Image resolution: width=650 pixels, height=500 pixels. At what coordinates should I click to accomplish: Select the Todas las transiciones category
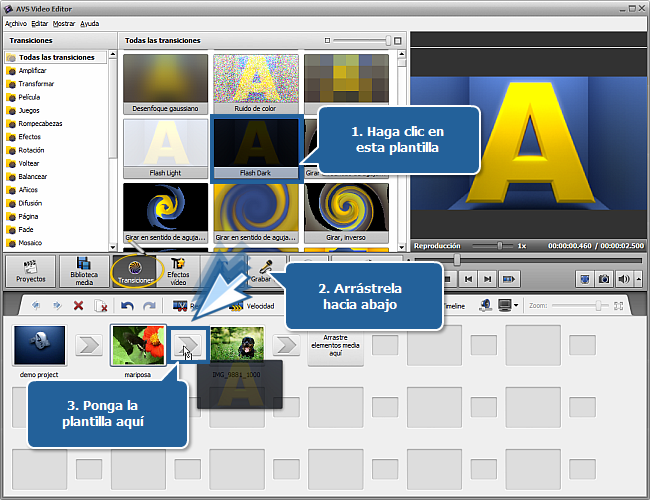tap(57, 58)
